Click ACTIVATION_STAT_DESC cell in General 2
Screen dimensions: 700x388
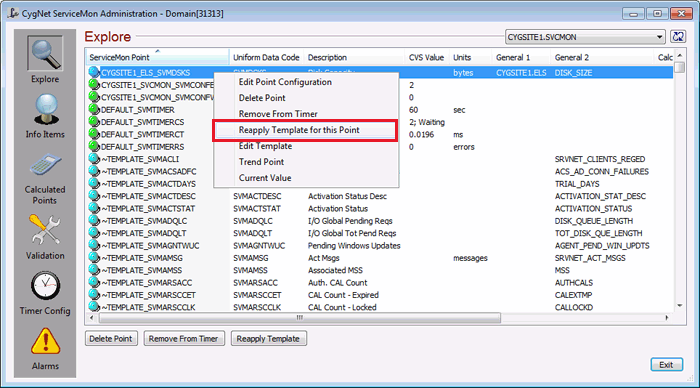[600, 196]
